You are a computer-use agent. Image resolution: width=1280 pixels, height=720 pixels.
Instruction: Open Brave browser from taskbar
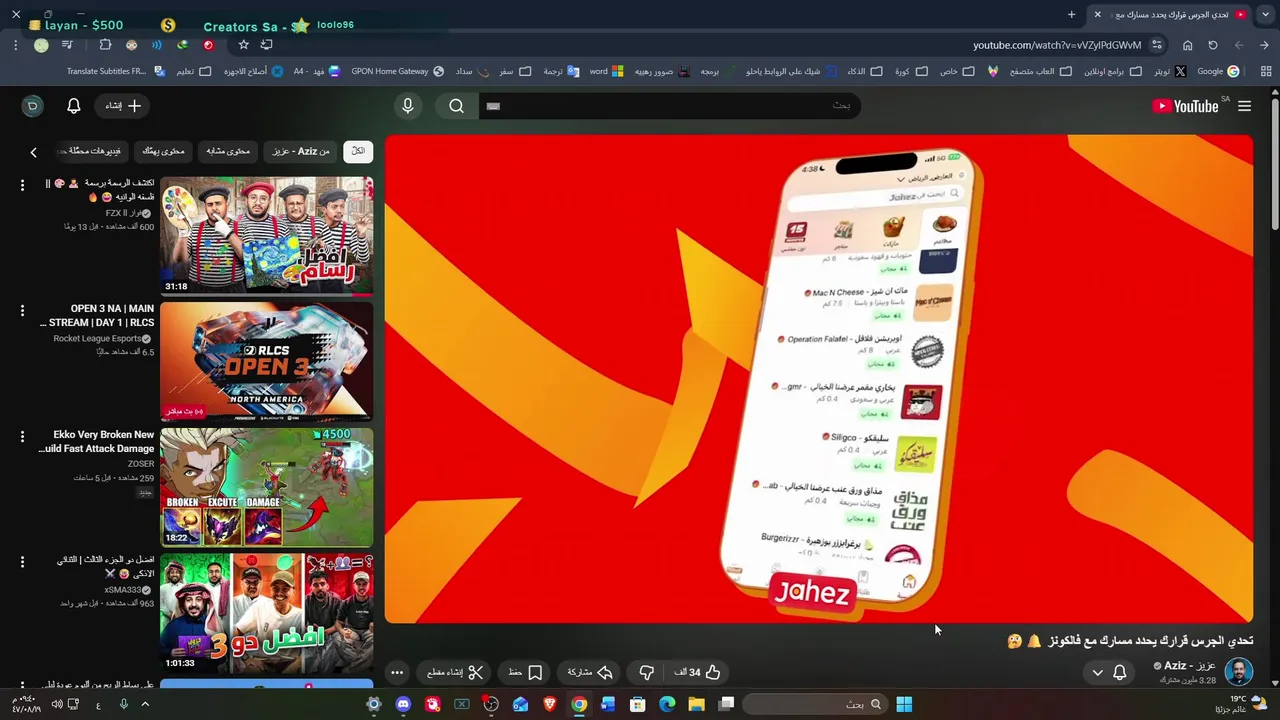click(550, 704)
